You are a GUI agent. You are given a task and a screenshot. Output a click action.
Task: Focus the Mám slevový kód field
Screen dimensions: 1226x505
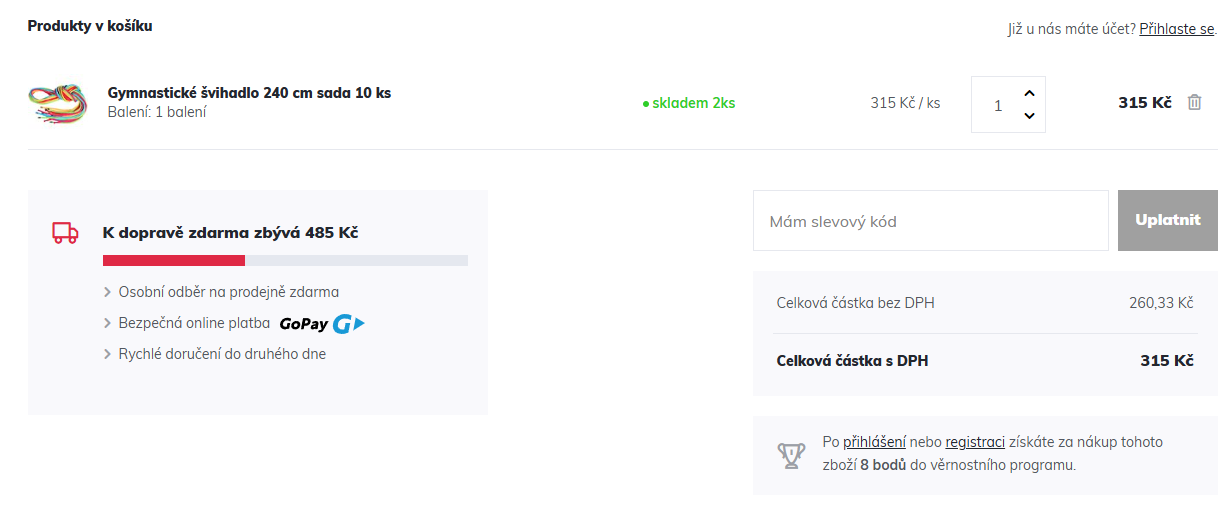click(930, 221)
